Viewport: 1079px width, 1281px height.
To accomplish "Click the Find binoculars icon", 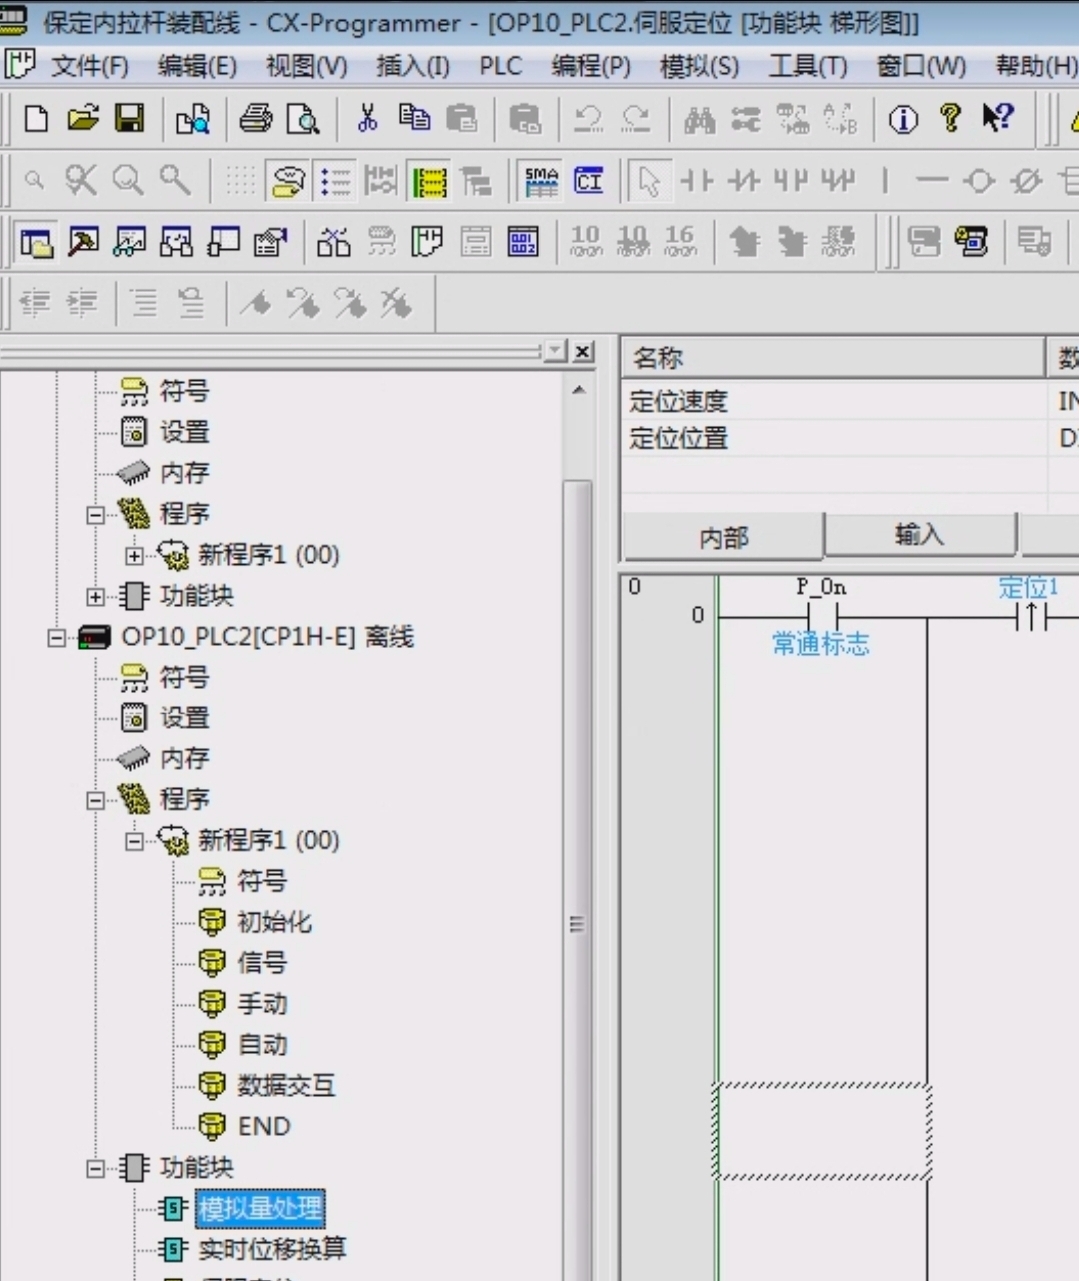I will click(699, 120).
